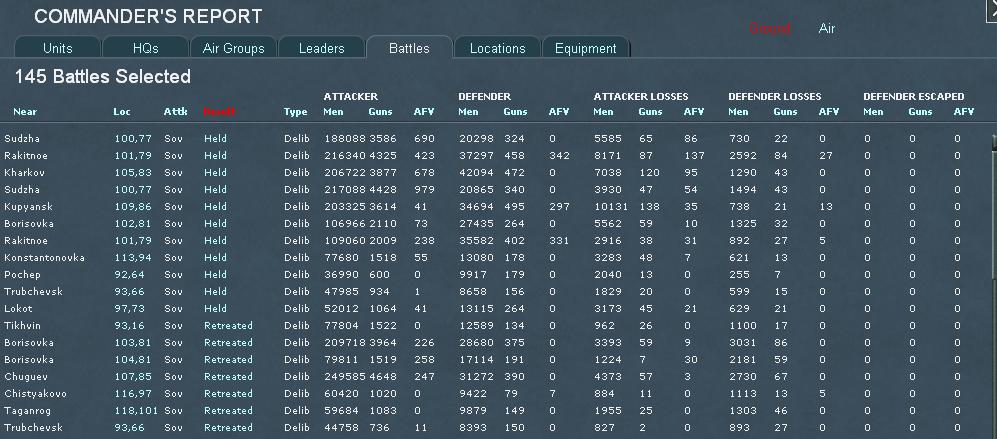Sort by the Type column header
This screenshot has width=997, height=439.
tap(295, 112)
